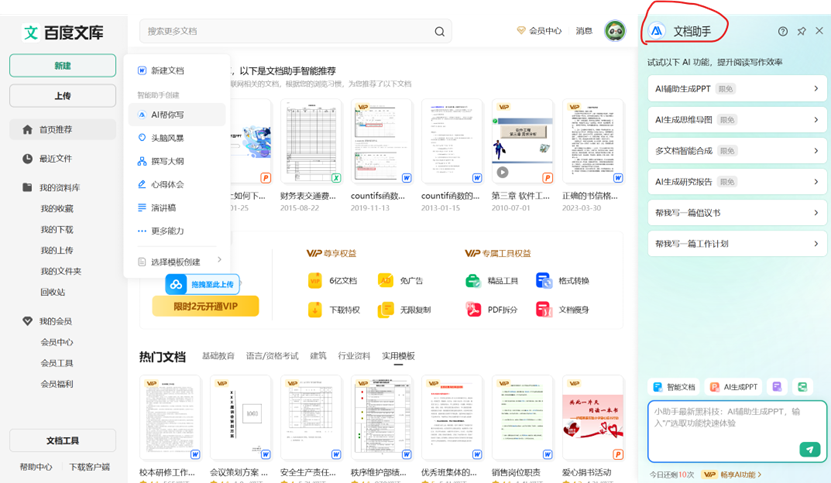Click the 文档工具 button
Image resolution: width=831 pixels, height=483 pixels.
point(62,441)
